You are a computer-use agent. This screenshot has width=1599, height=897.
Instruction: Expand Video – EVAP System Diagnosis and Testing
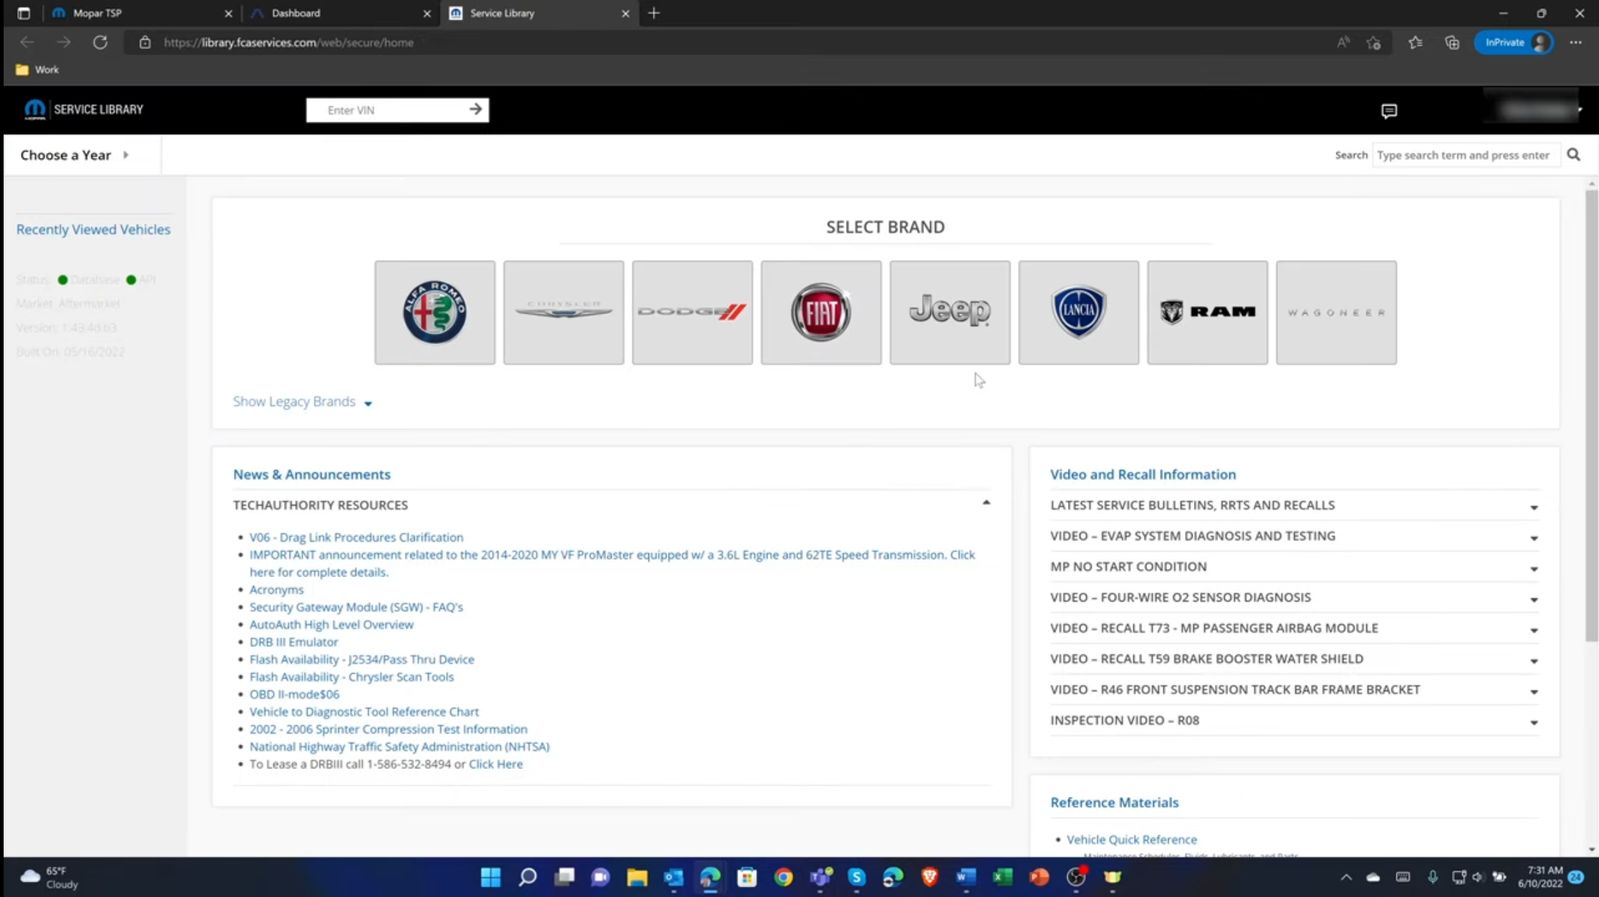(x=1294, y=536)
